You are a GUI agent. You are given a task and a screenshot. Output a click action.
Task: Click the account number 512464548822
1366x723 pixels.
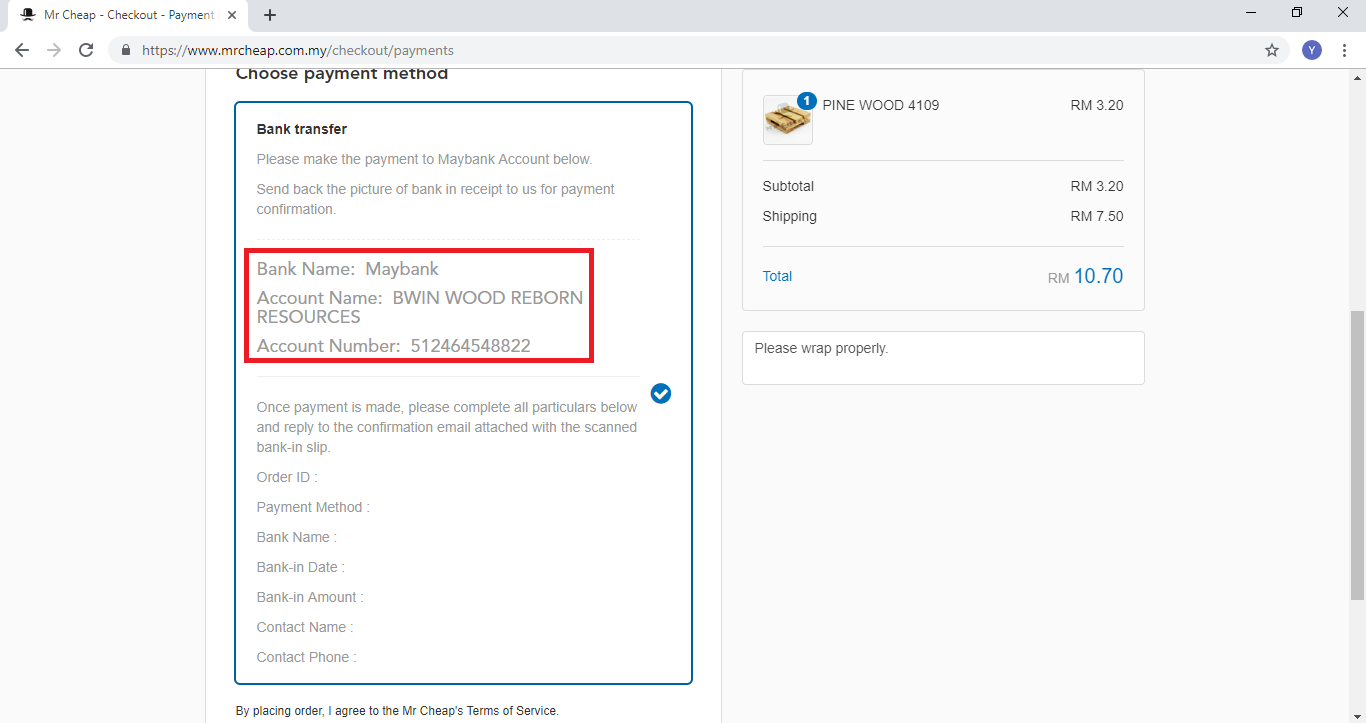pos(470,346)
